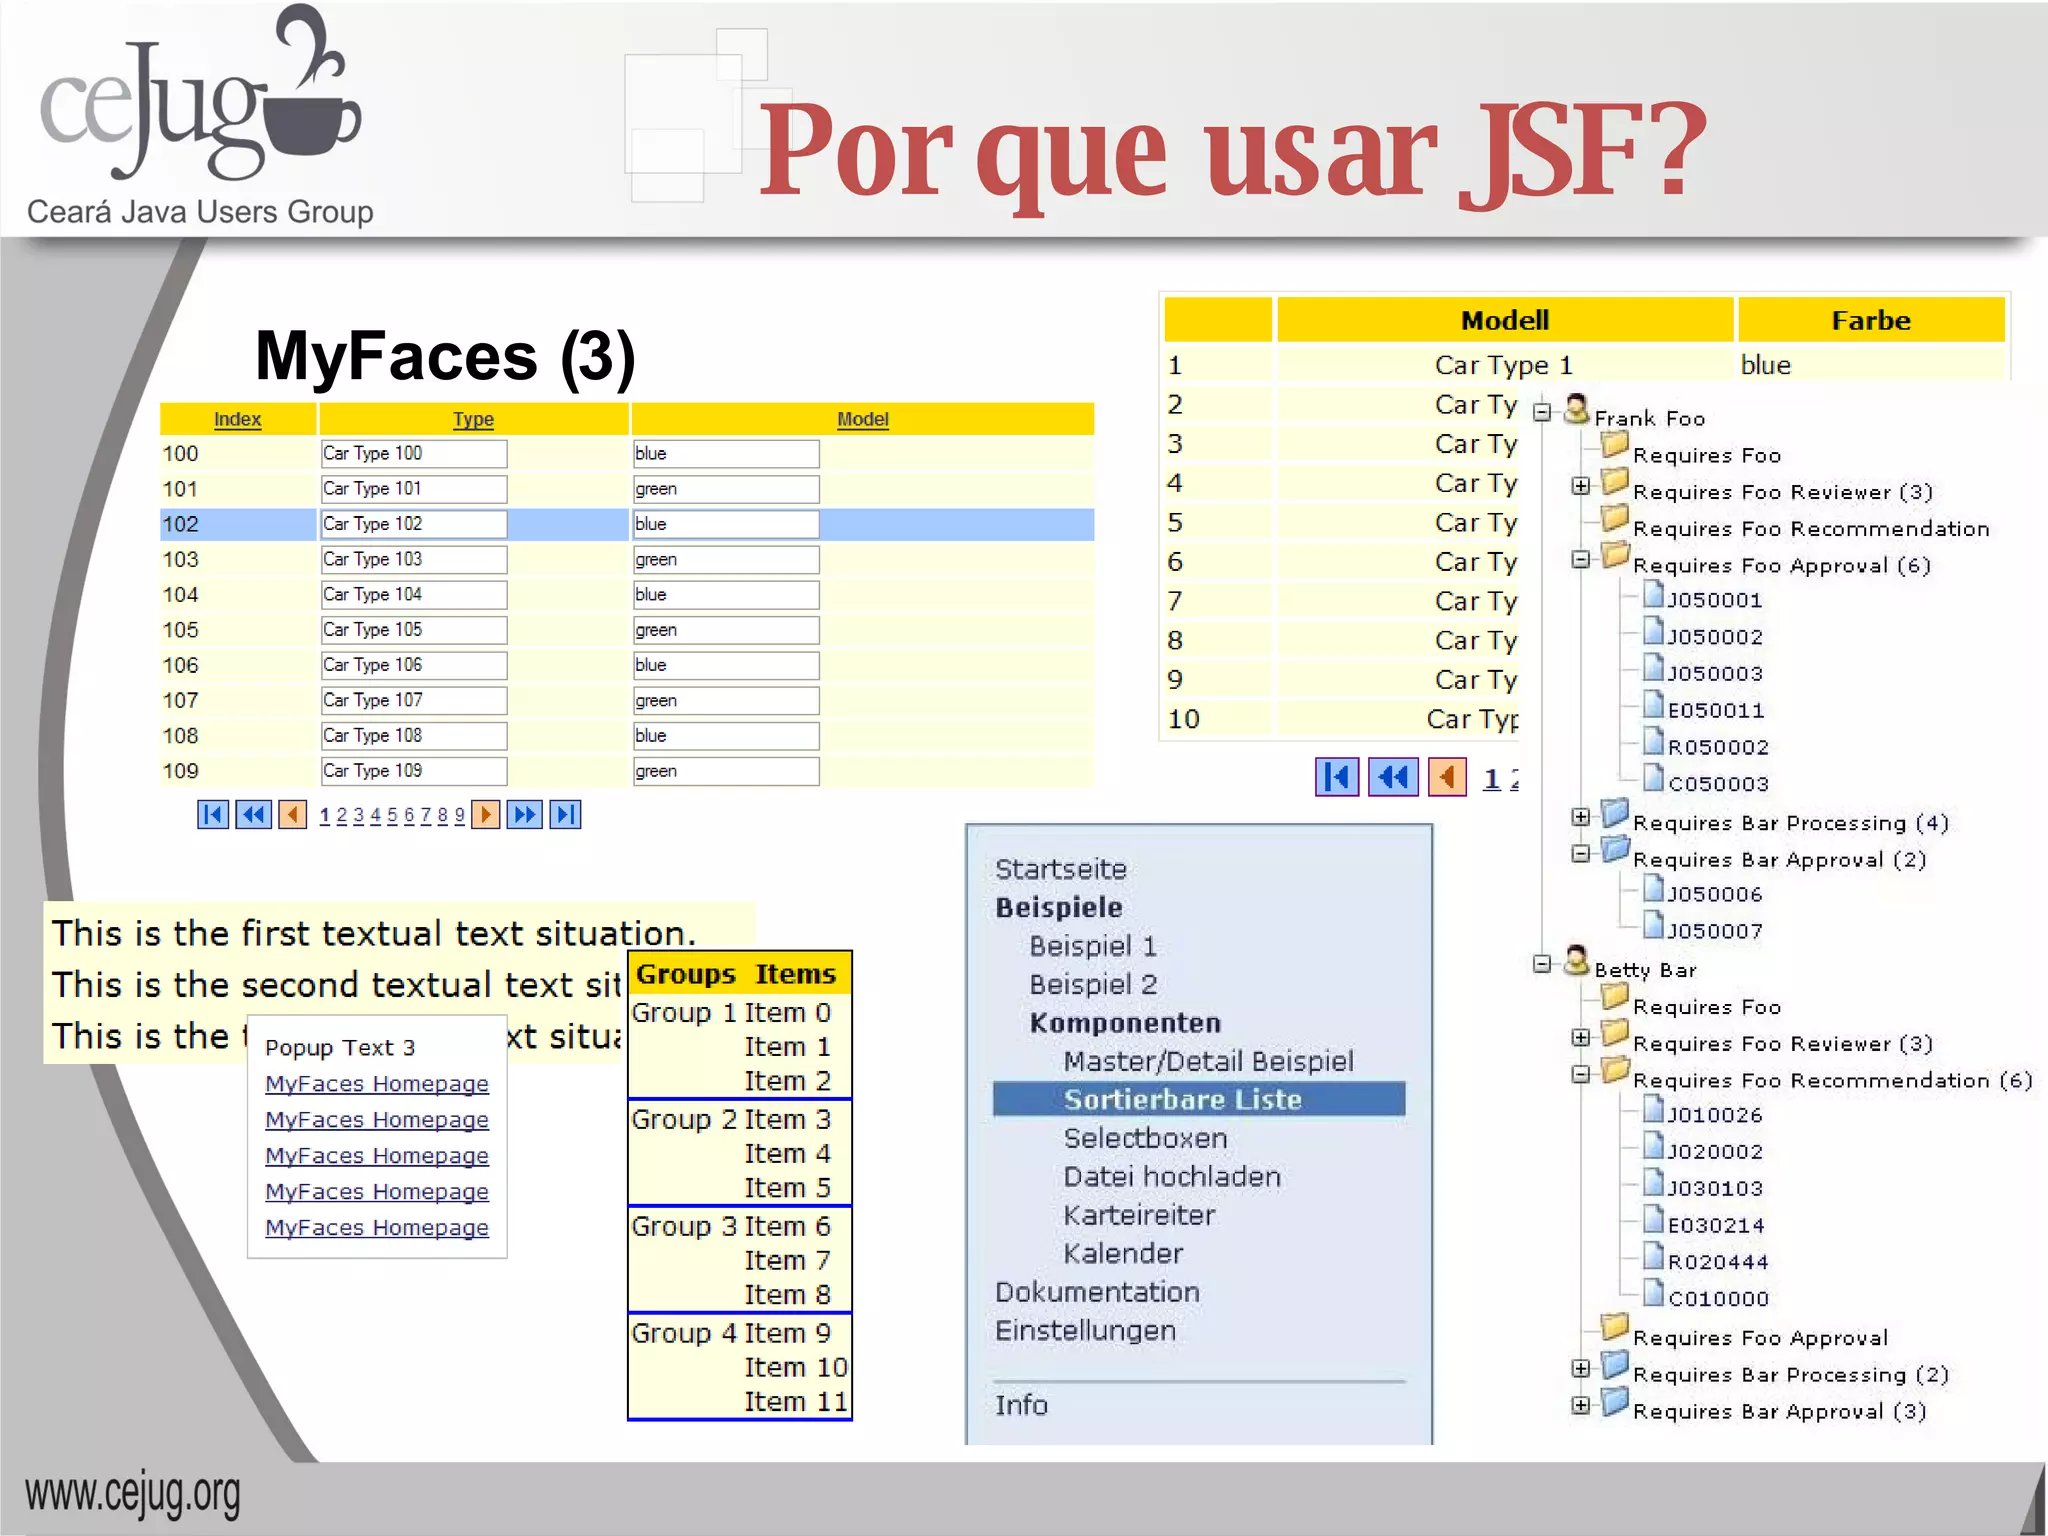Expand Betty's Requires Foo Reviewer (3)

tap(1581, 1038)
